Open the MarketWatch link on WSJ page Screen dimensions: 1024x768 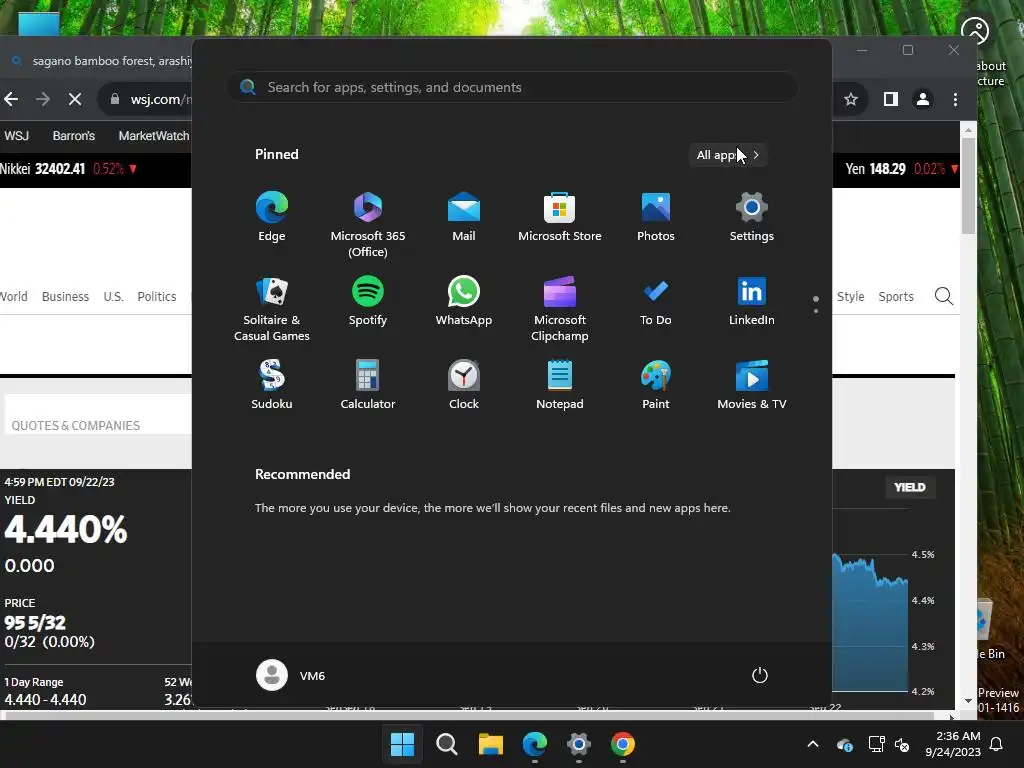[154, 136]
